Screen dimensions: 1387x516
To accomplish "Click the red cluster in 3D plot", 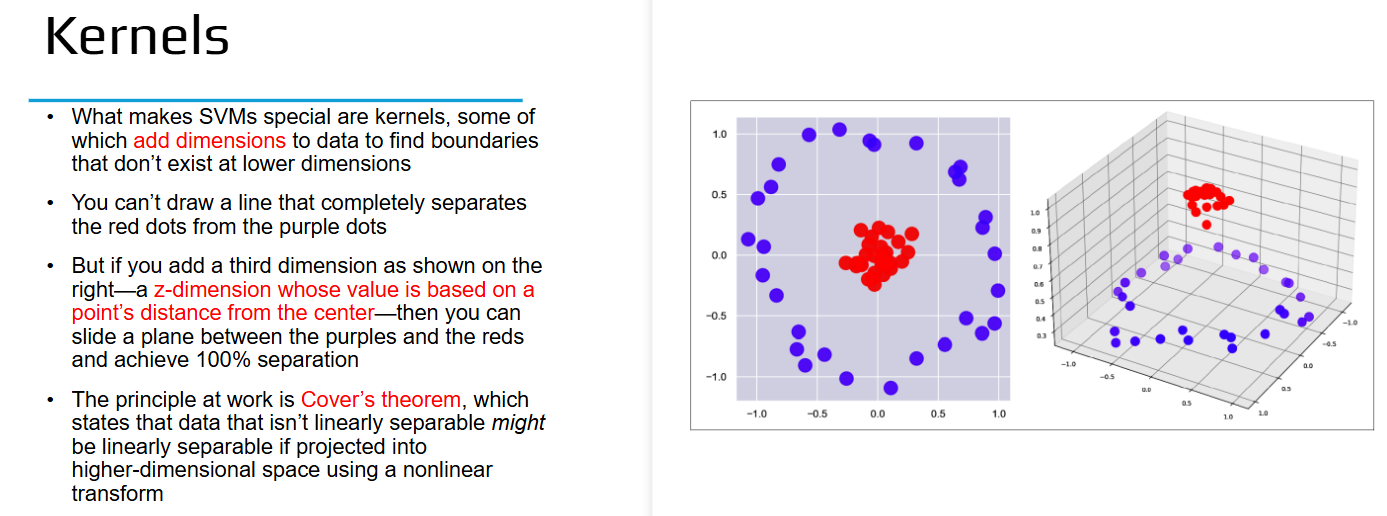I will 1206,198.
